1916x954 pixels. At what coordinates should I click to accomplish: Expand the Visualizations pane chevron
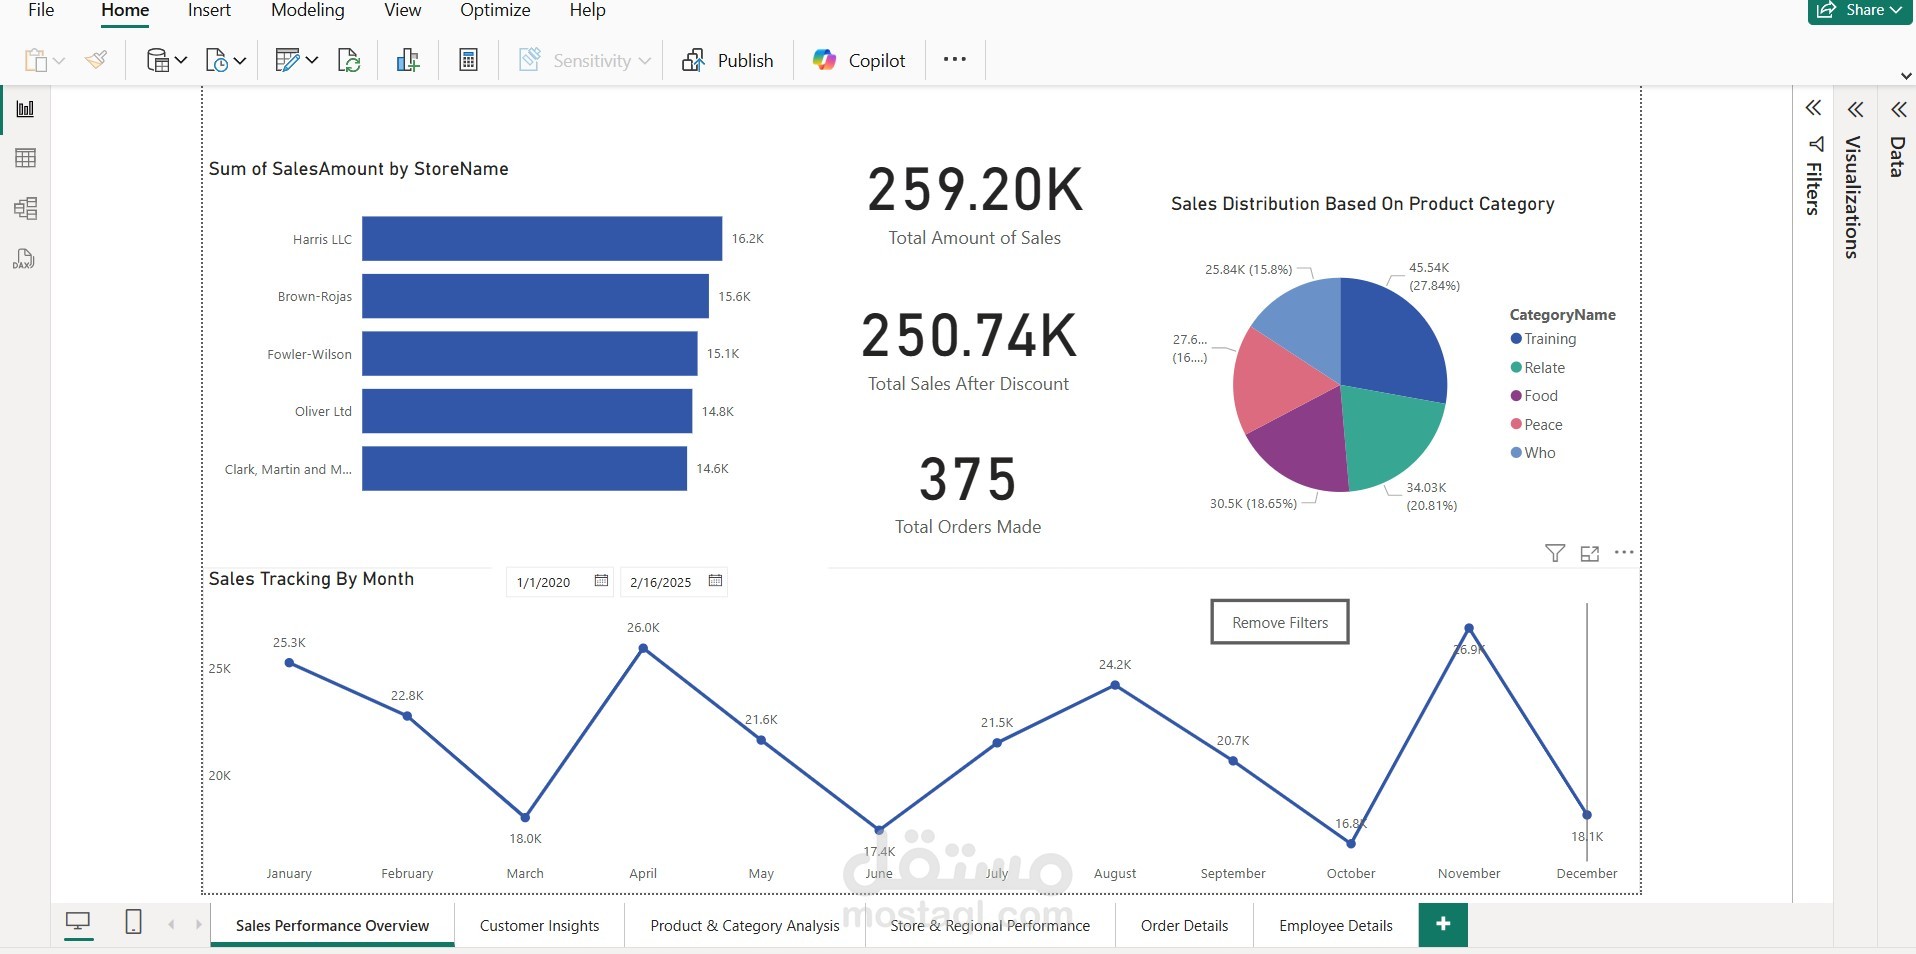coord(1856,109)
